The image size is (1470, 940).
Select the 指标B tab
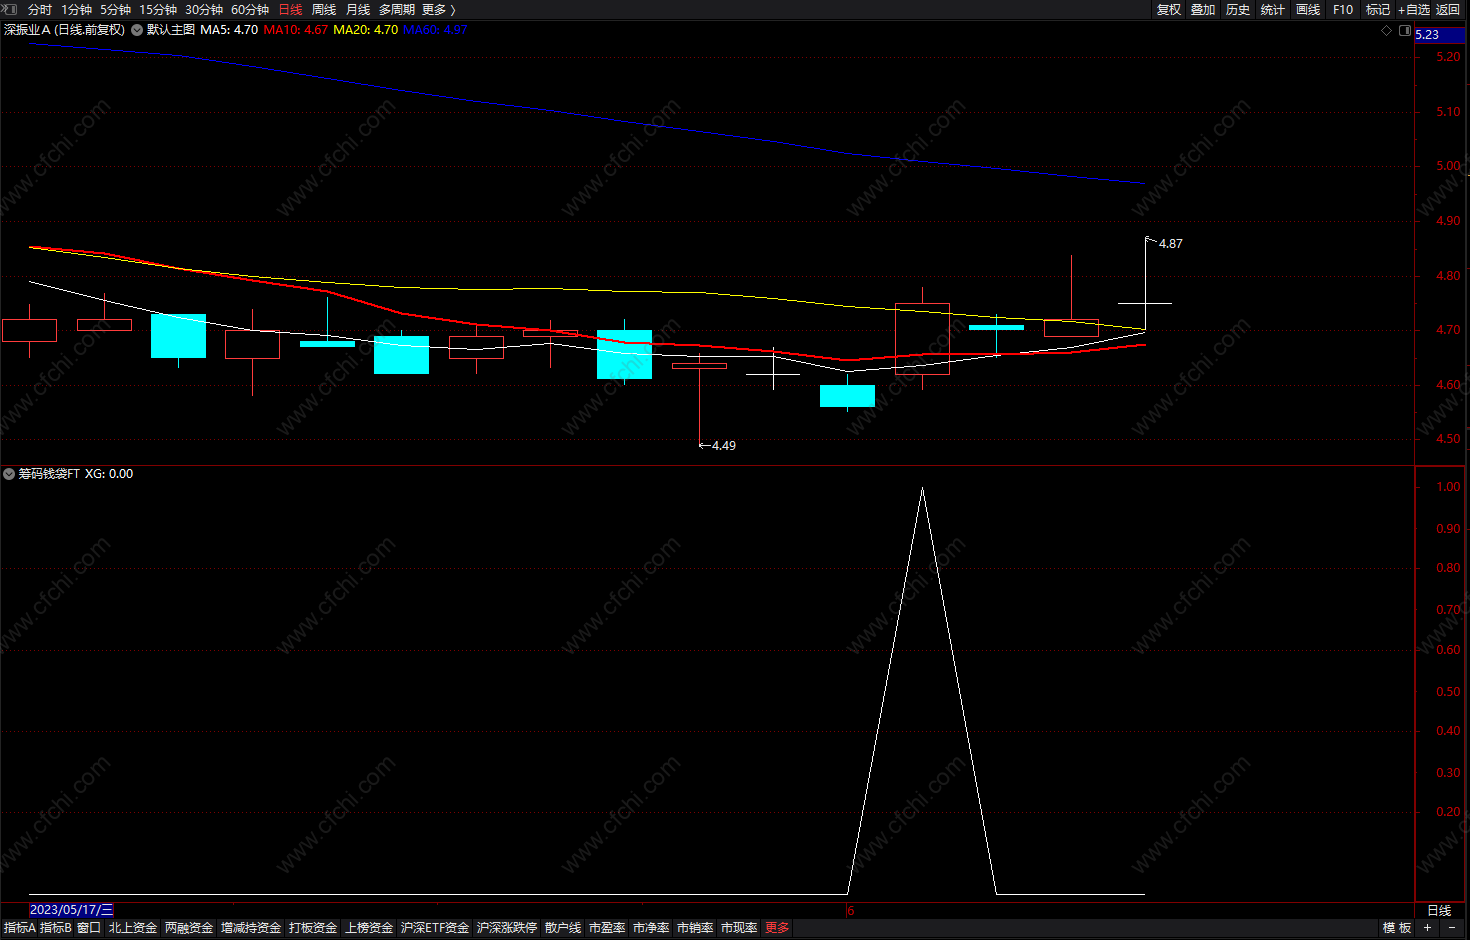56,928
